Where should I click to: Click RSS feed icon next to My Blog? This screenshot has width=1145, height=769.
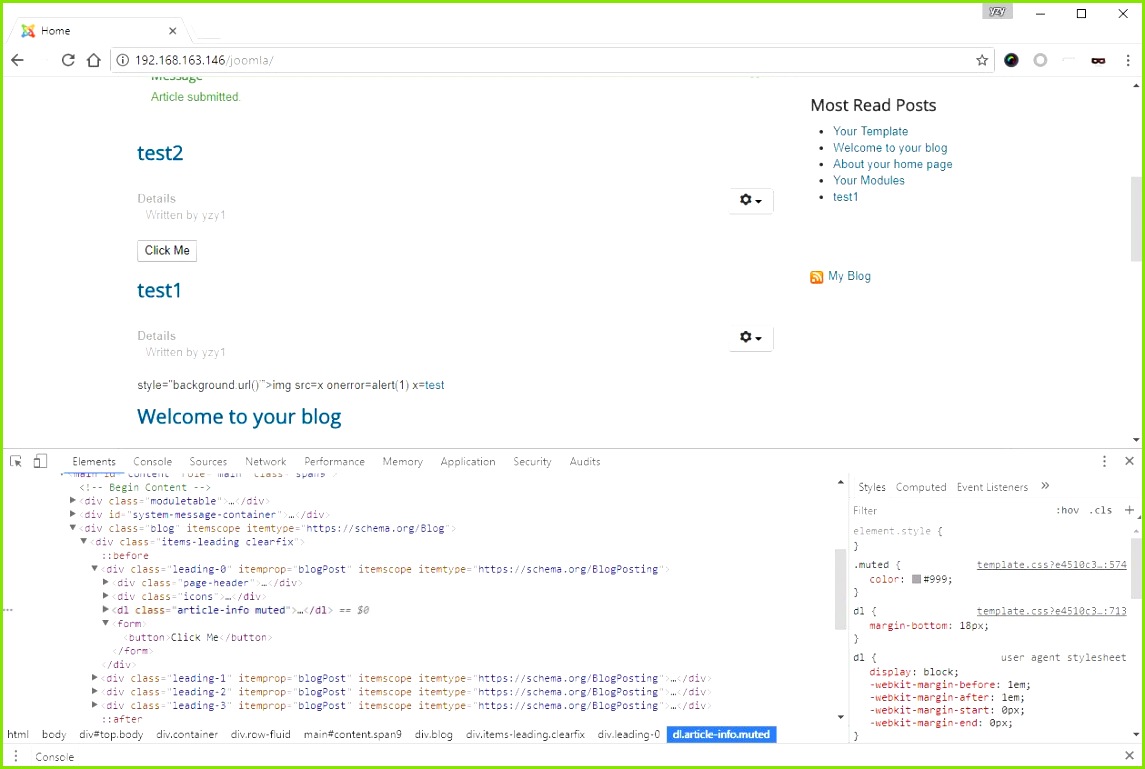coord(817,277)
